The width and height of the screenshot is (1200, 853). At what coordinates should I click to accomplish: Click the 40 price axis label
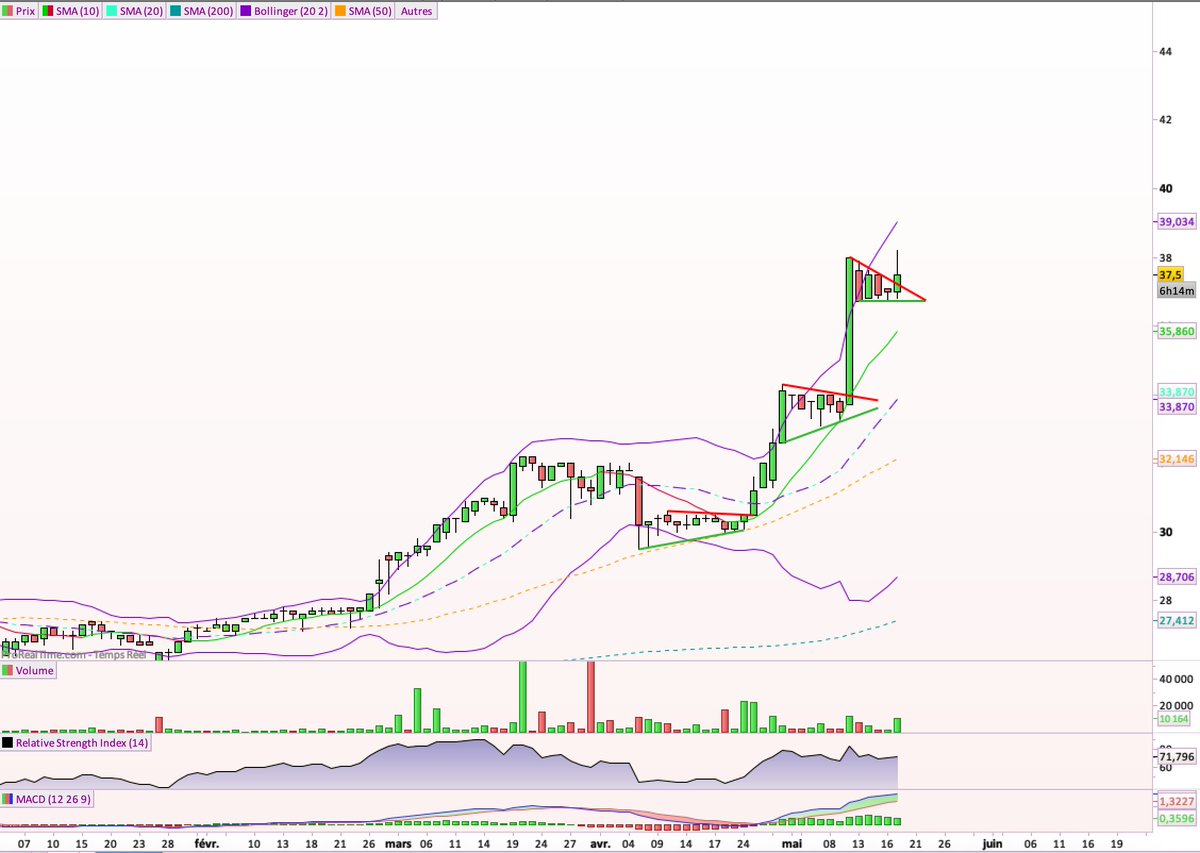coord(1165,188)
